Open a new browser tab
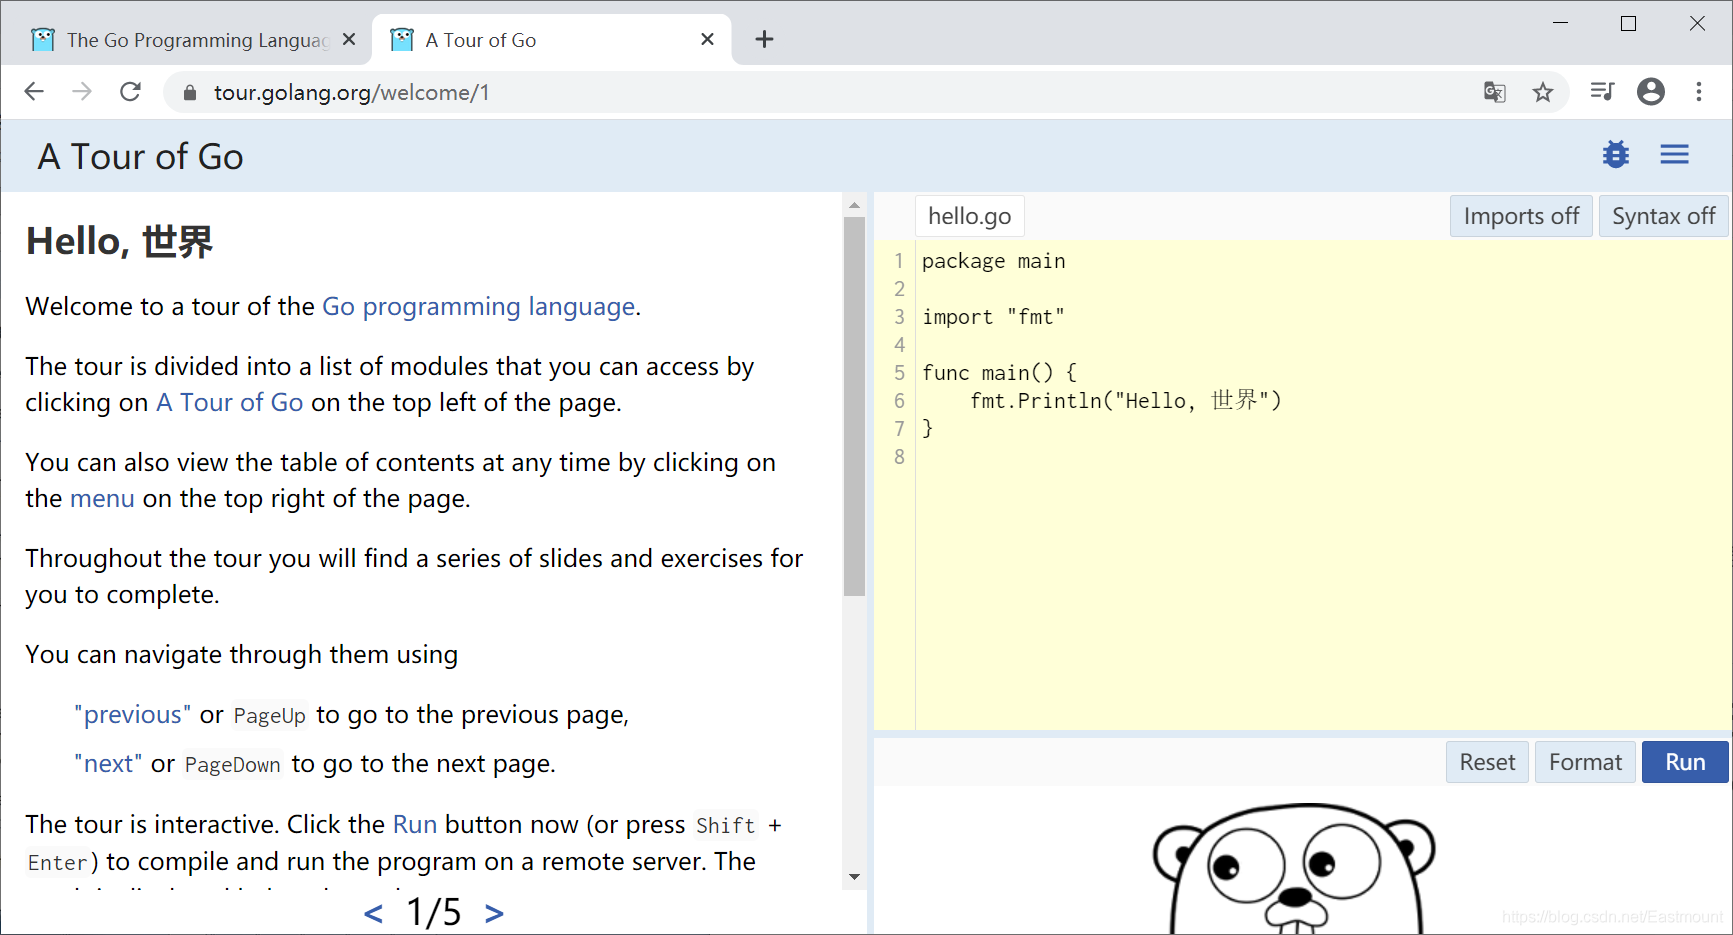 [x=764, y=39]
